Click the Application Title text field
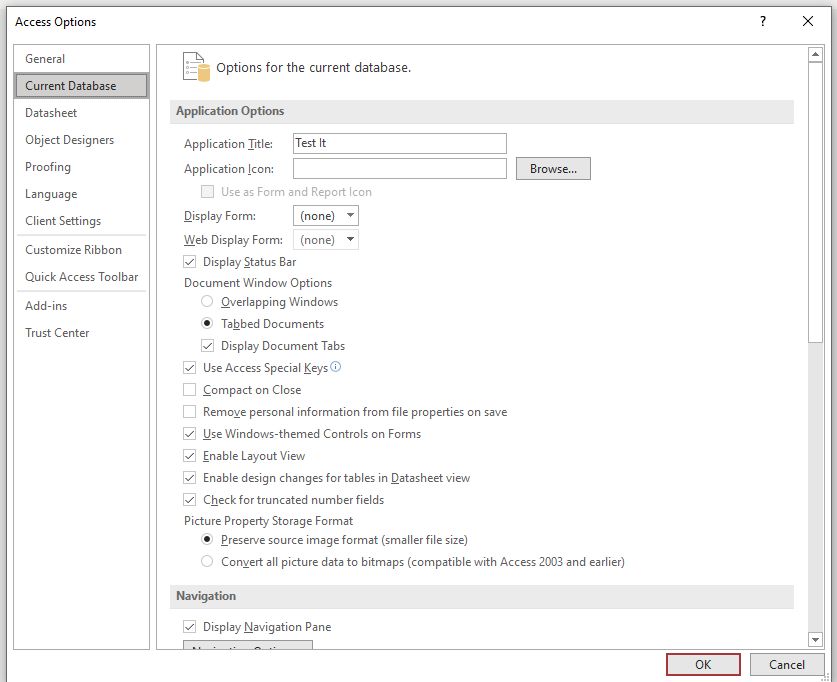This screenshot has height=682, width=837. coord(399,143)
